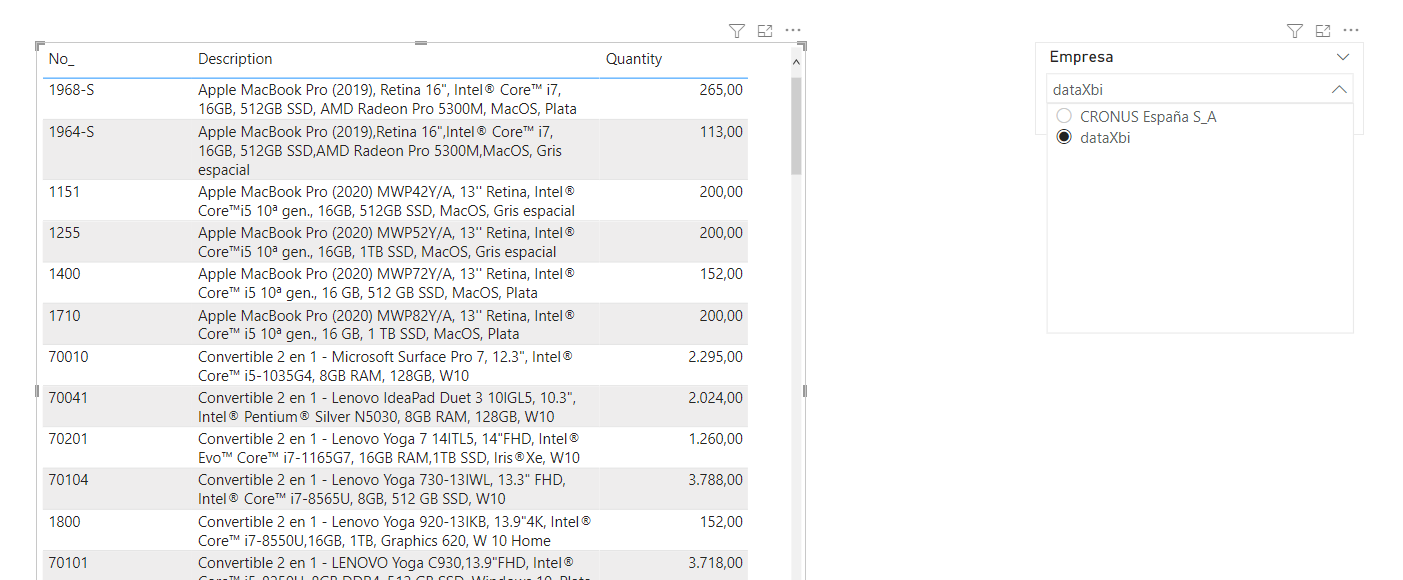Click the table's top-center resize handle
Image resolution: width=1403 pixels, height=580 pixels.
421,43
